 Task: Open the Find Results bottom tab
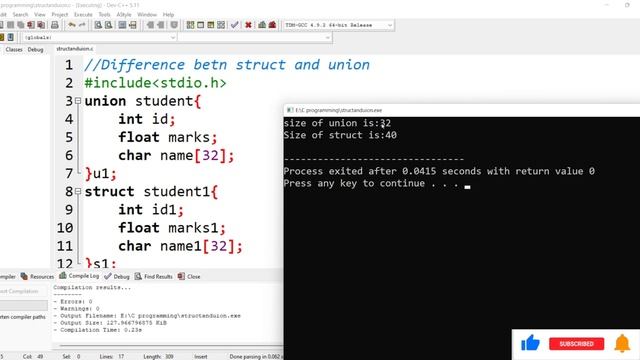[153, 276]
